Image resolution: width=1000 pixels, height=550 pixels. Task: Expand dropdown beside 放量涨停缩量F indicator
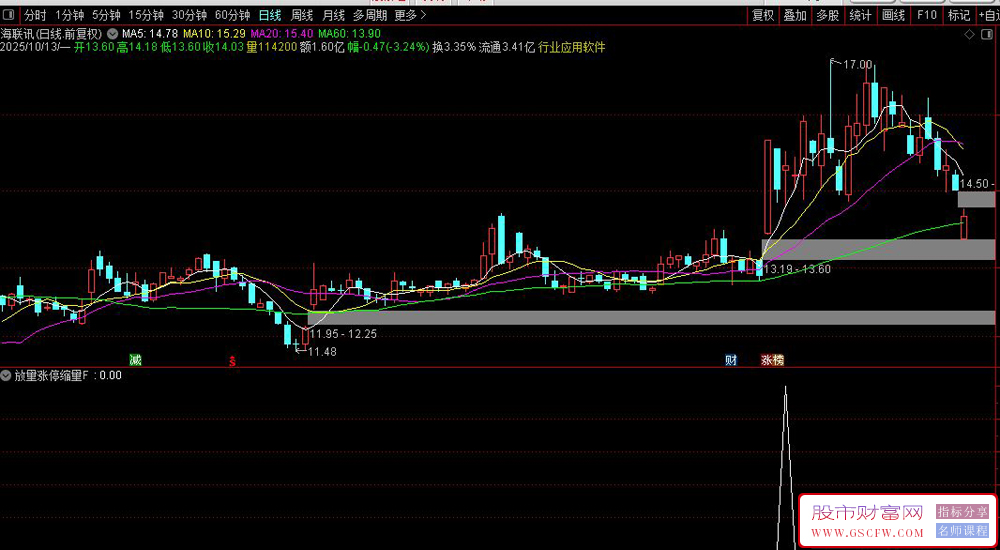[8, 376]
